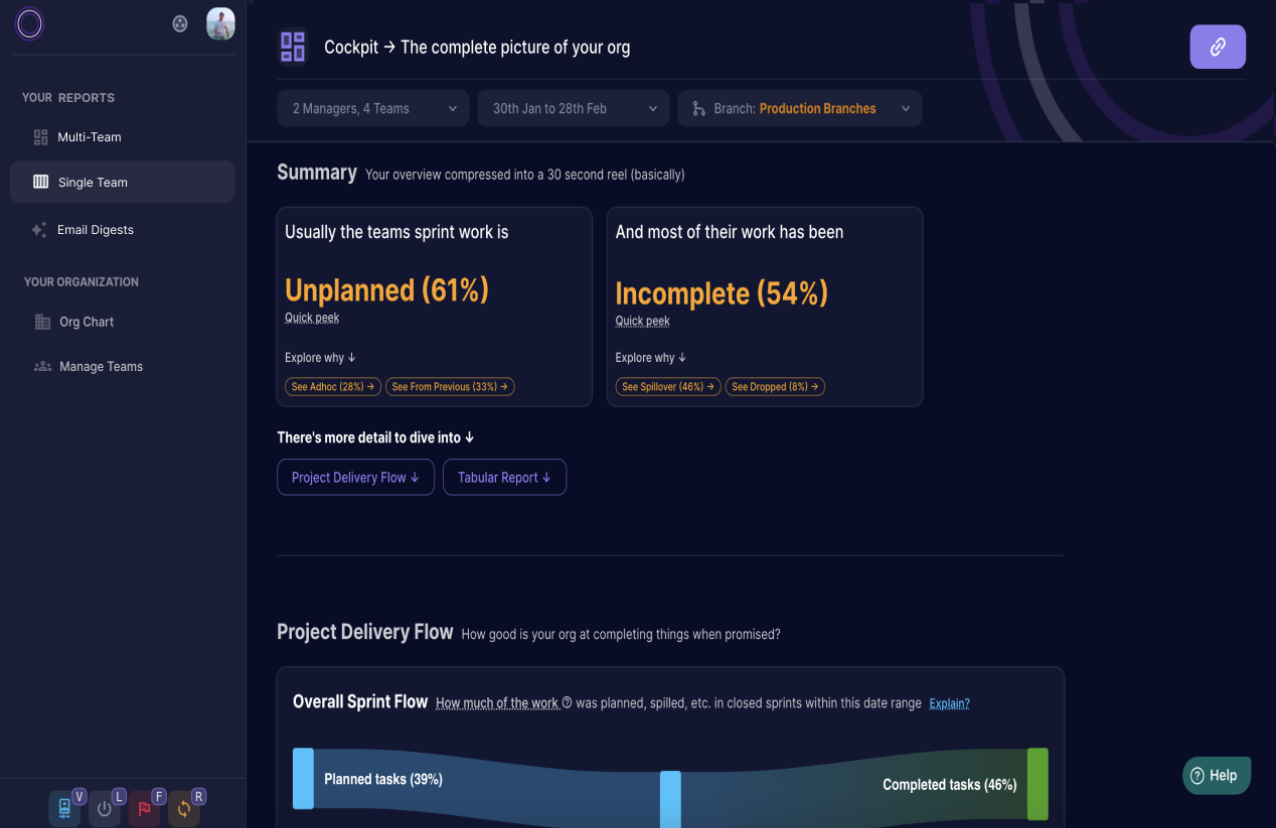This screenshot has width=1276, height=828.
Task: Click the red flag icon labeled 'F'
Action: 144,808
